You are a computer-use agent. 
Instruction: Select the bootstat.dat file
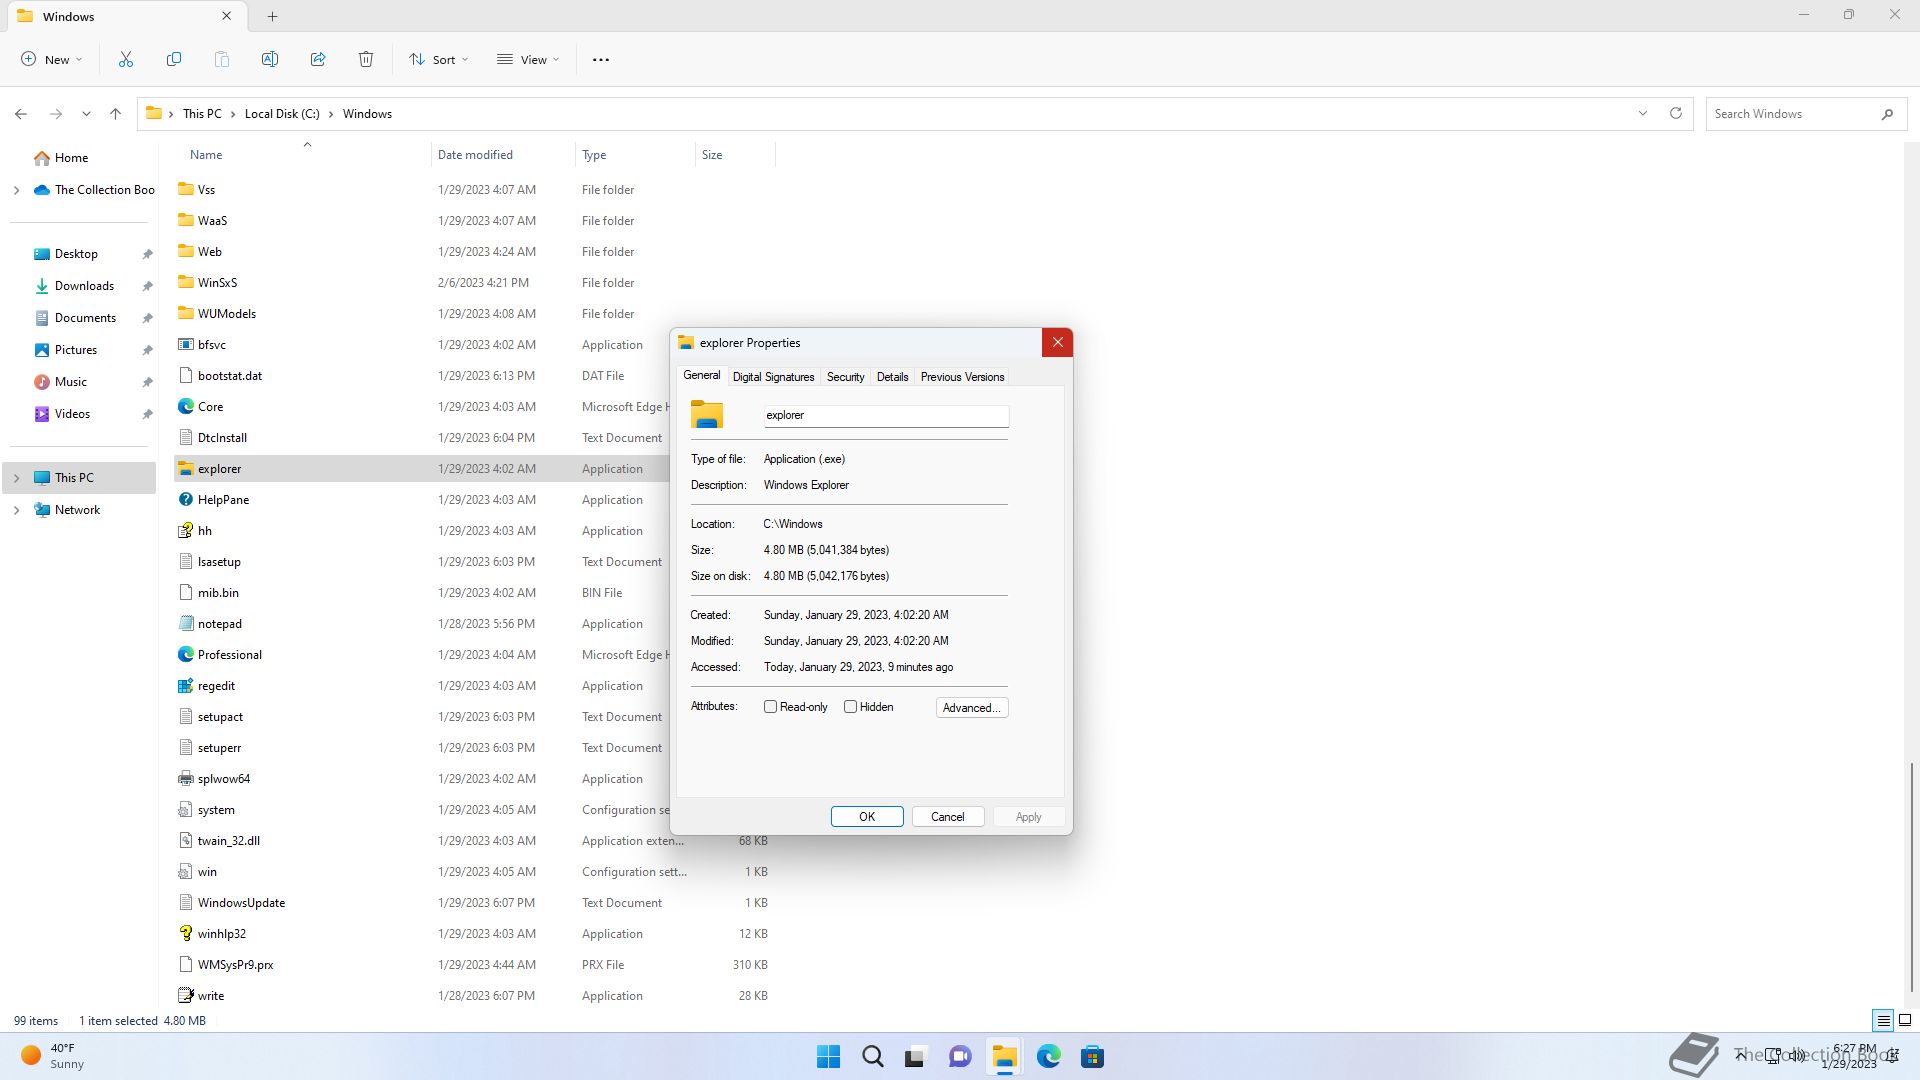coord(229,376)
